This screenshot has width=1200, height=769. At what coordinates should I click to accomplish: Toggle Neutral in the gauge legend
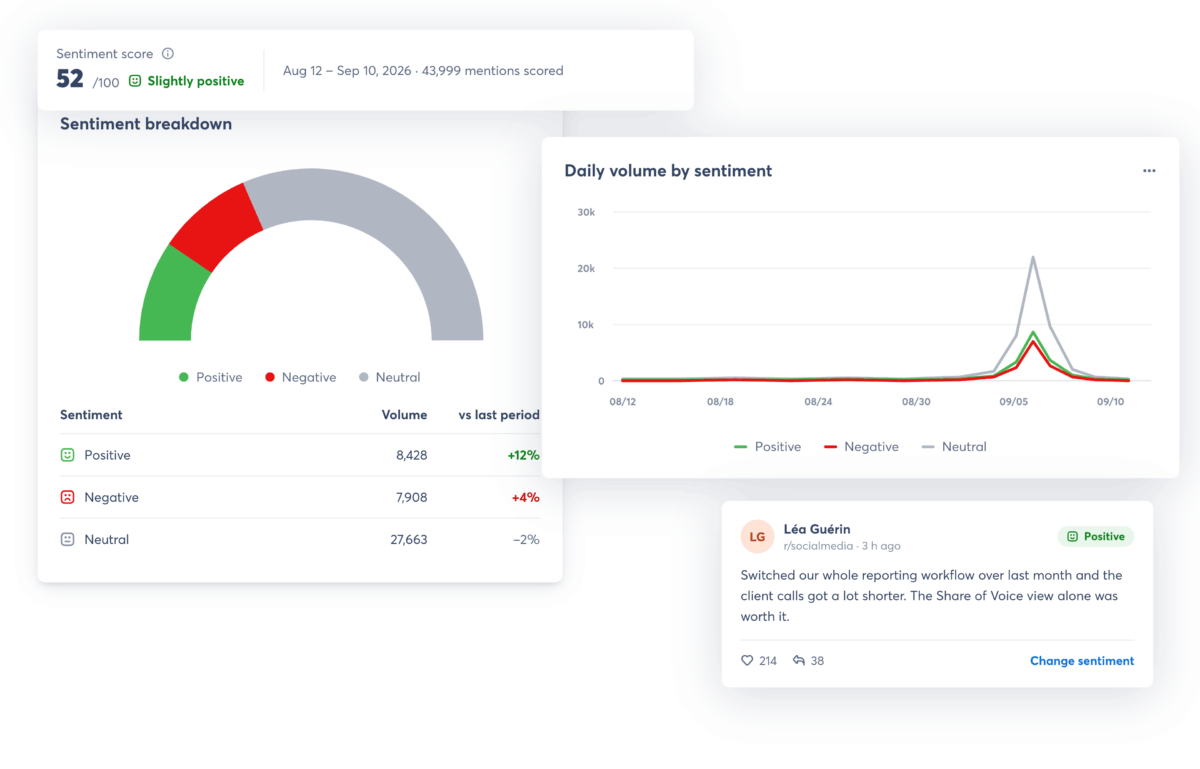389,377
